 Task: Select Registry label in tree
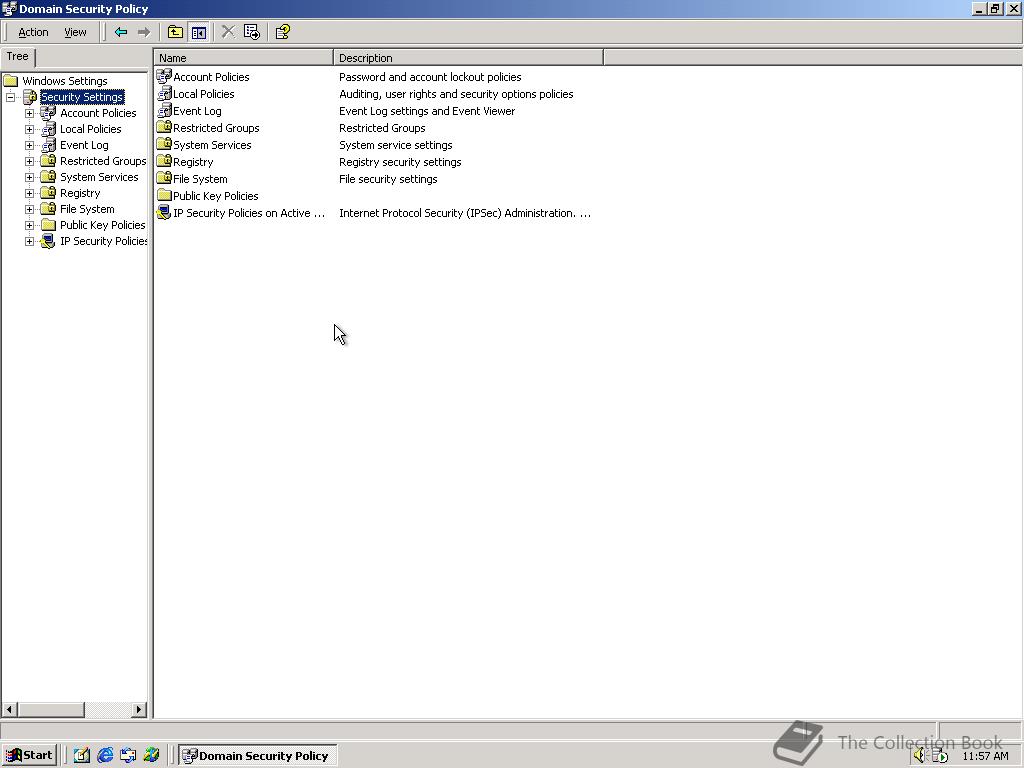click(x=80, y=193)
